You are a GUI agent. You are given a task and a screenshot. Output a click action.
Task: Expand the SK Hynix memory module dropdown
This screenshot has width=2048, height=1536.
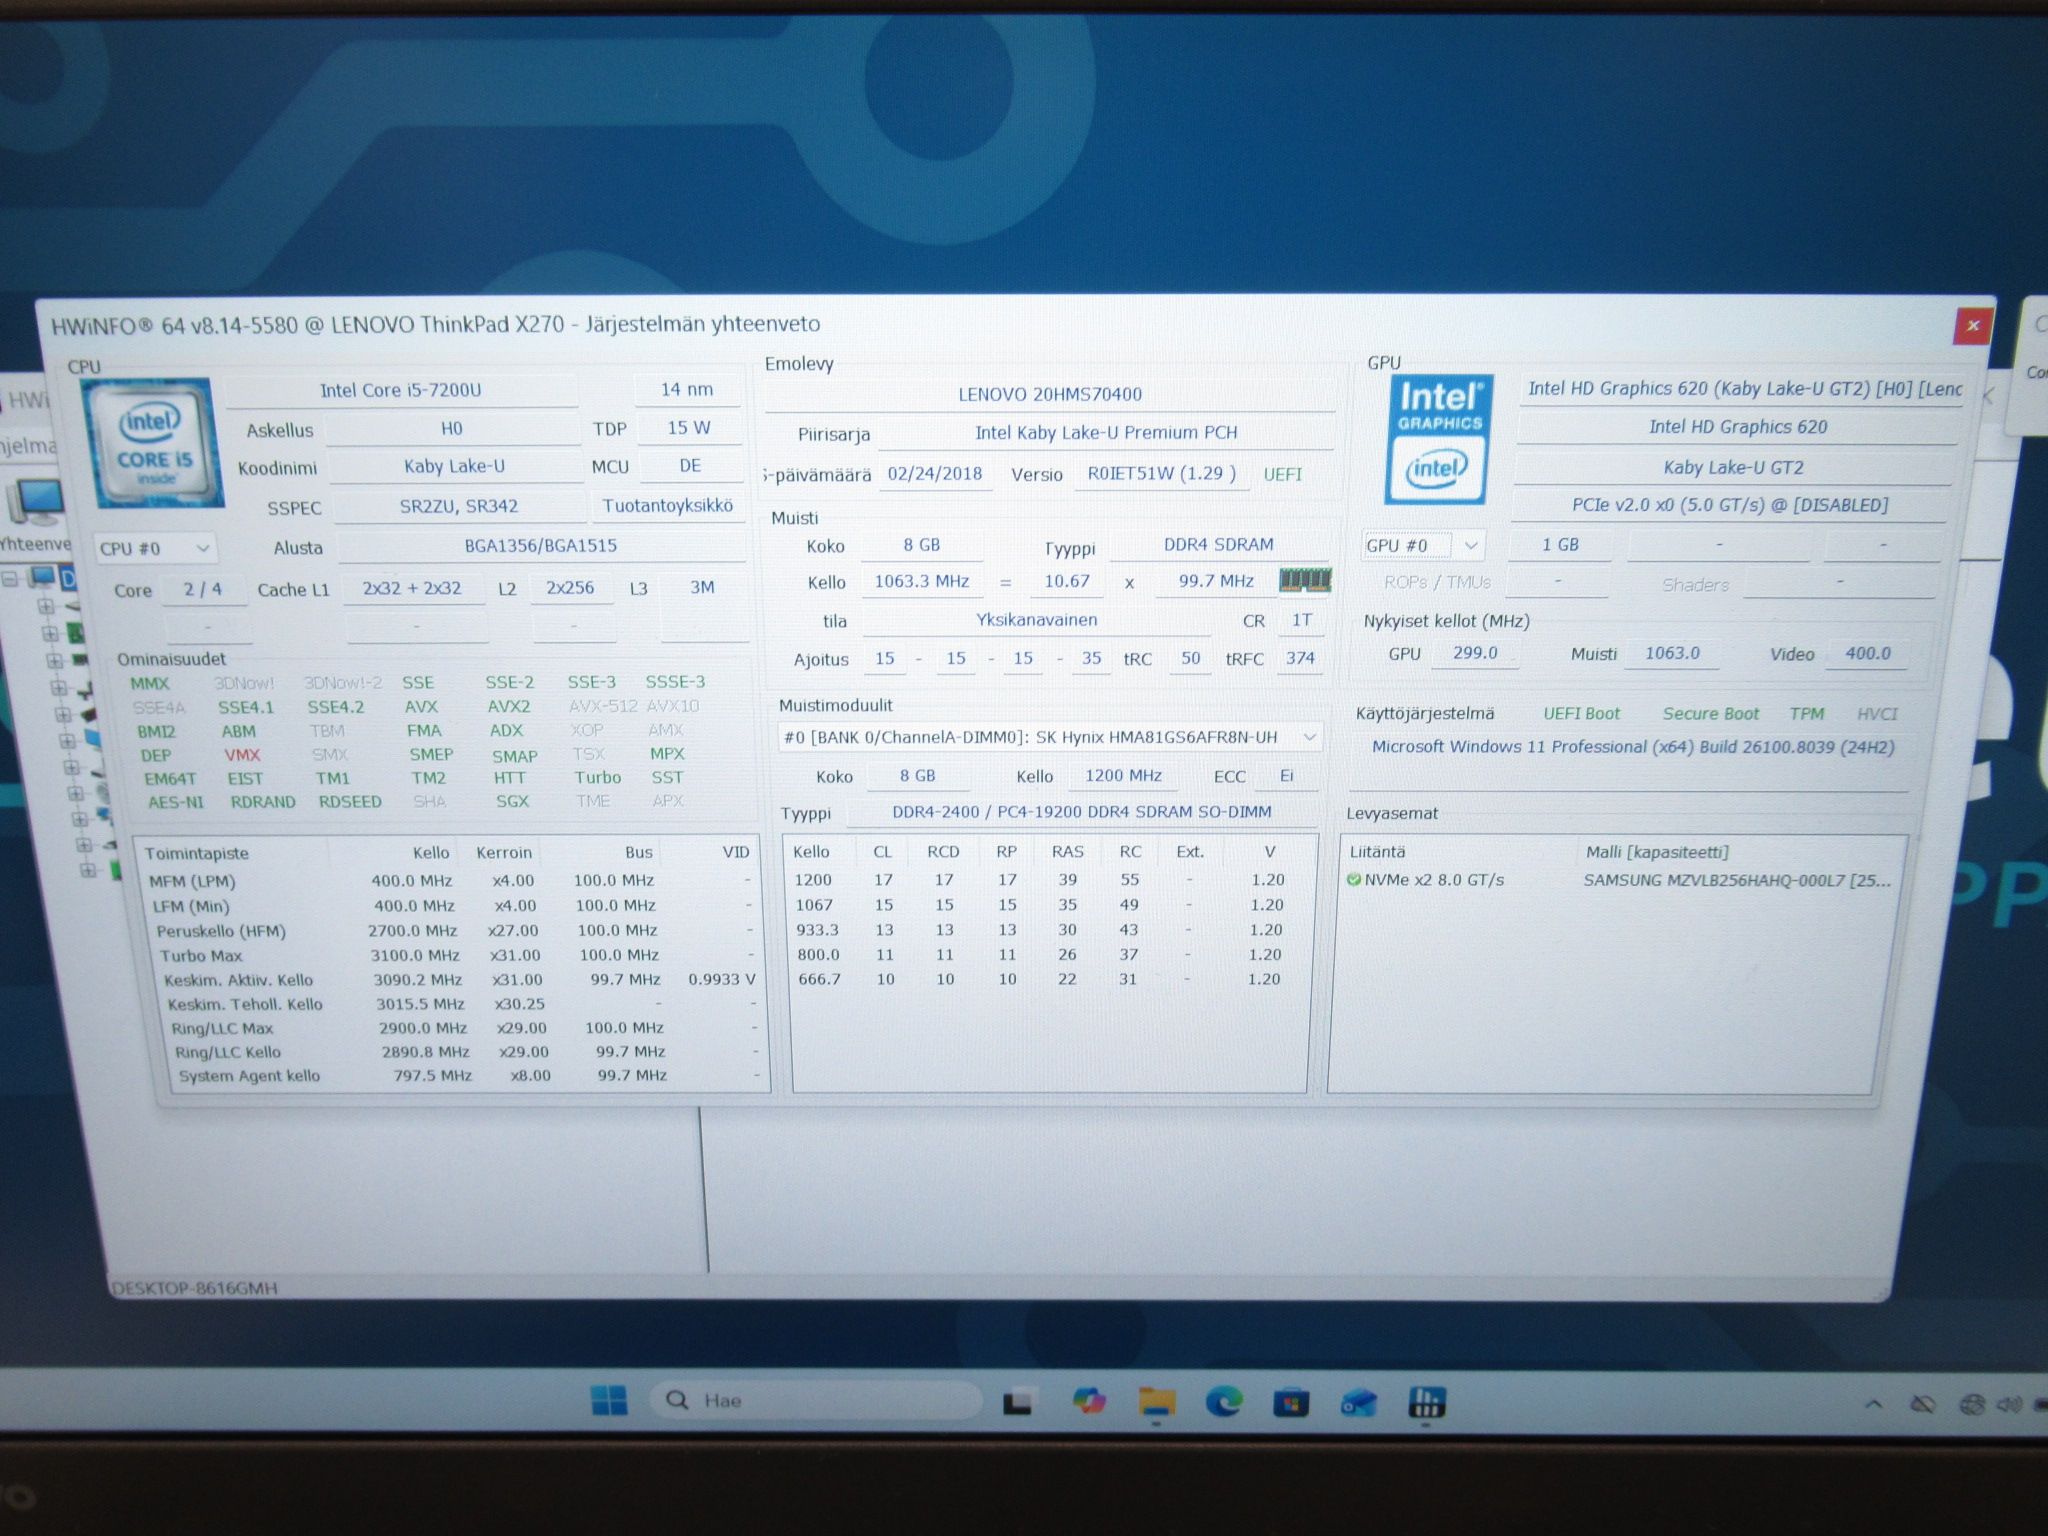[1050, 737]
